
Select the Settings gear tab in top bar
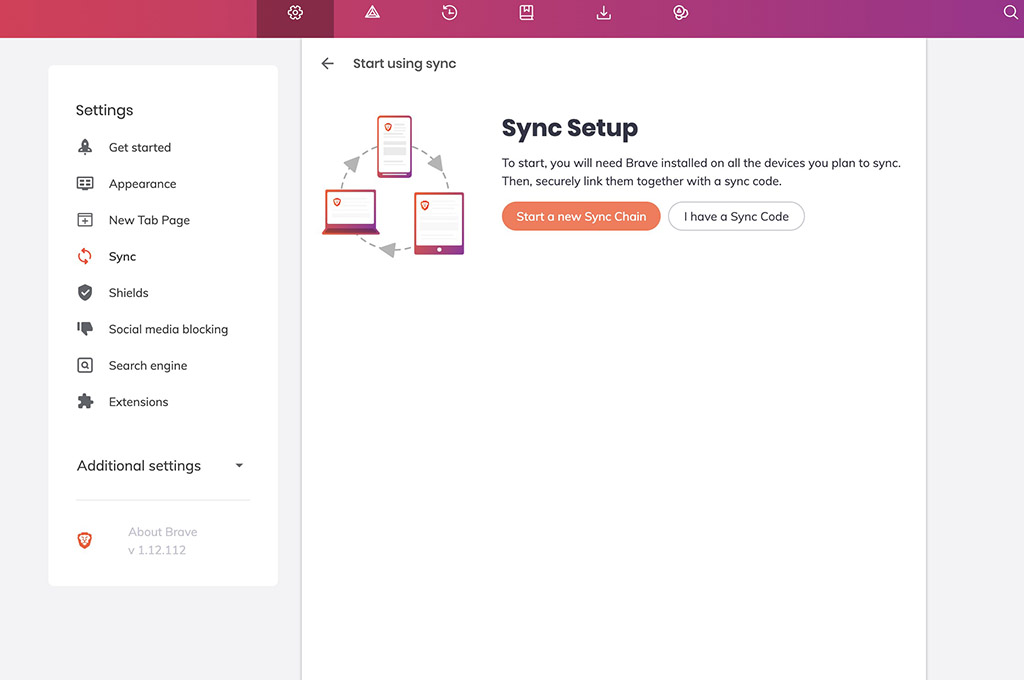[x=295, y=13]
